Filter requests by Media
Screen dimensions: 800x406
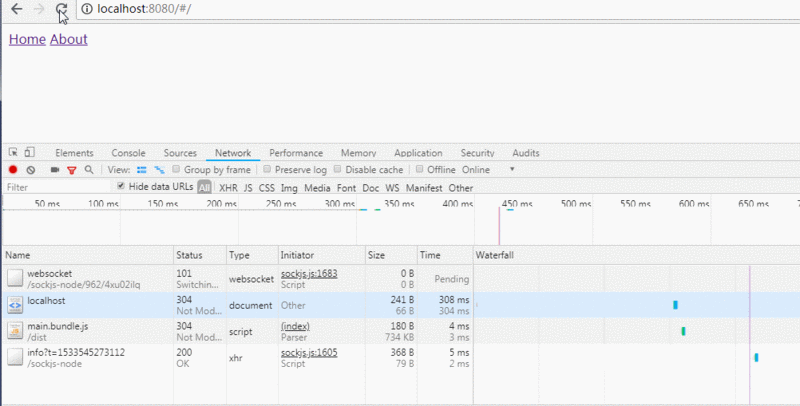tap(317, 188)
